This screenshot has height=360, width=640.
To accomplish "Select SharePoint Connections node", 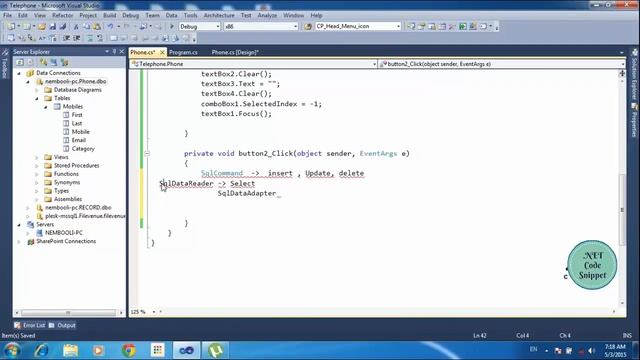I will point(66,241).
